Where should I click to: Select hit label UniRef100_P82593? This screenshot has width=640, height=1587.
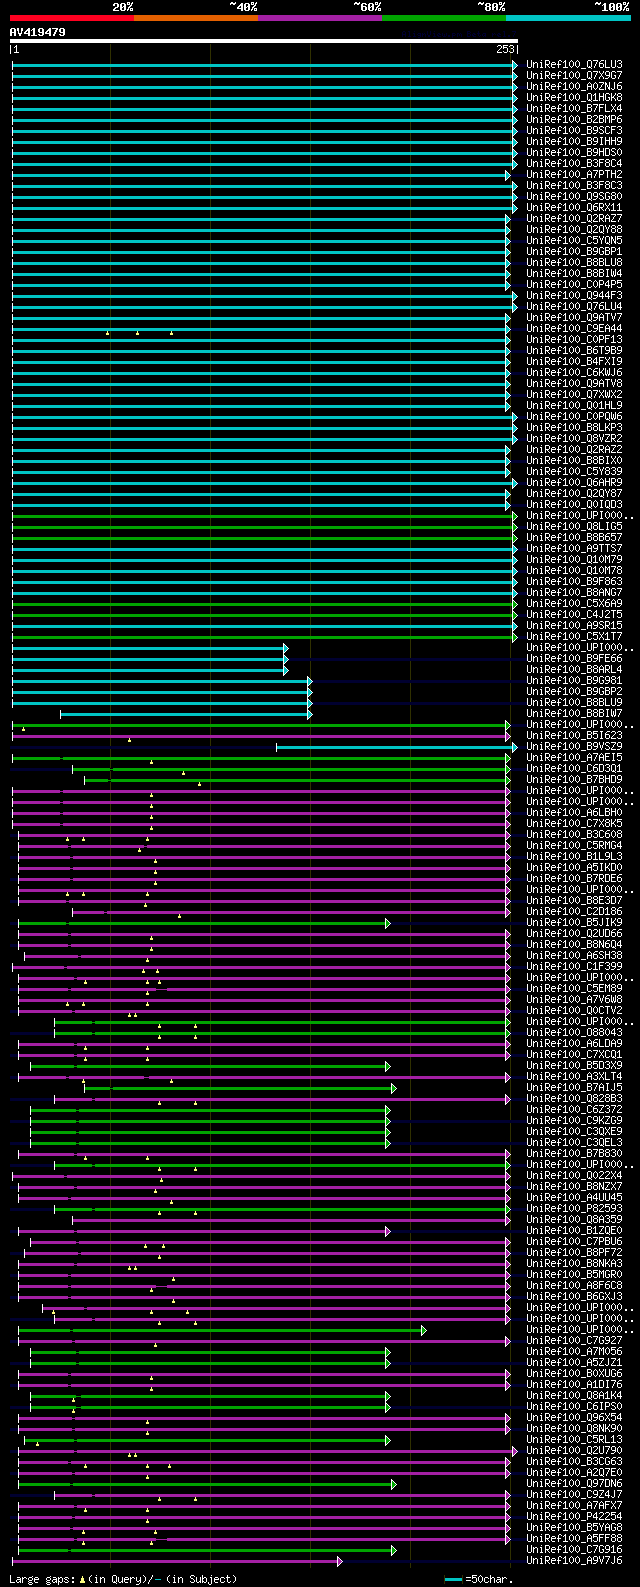pyautogui.click(x=574, y=1209)
